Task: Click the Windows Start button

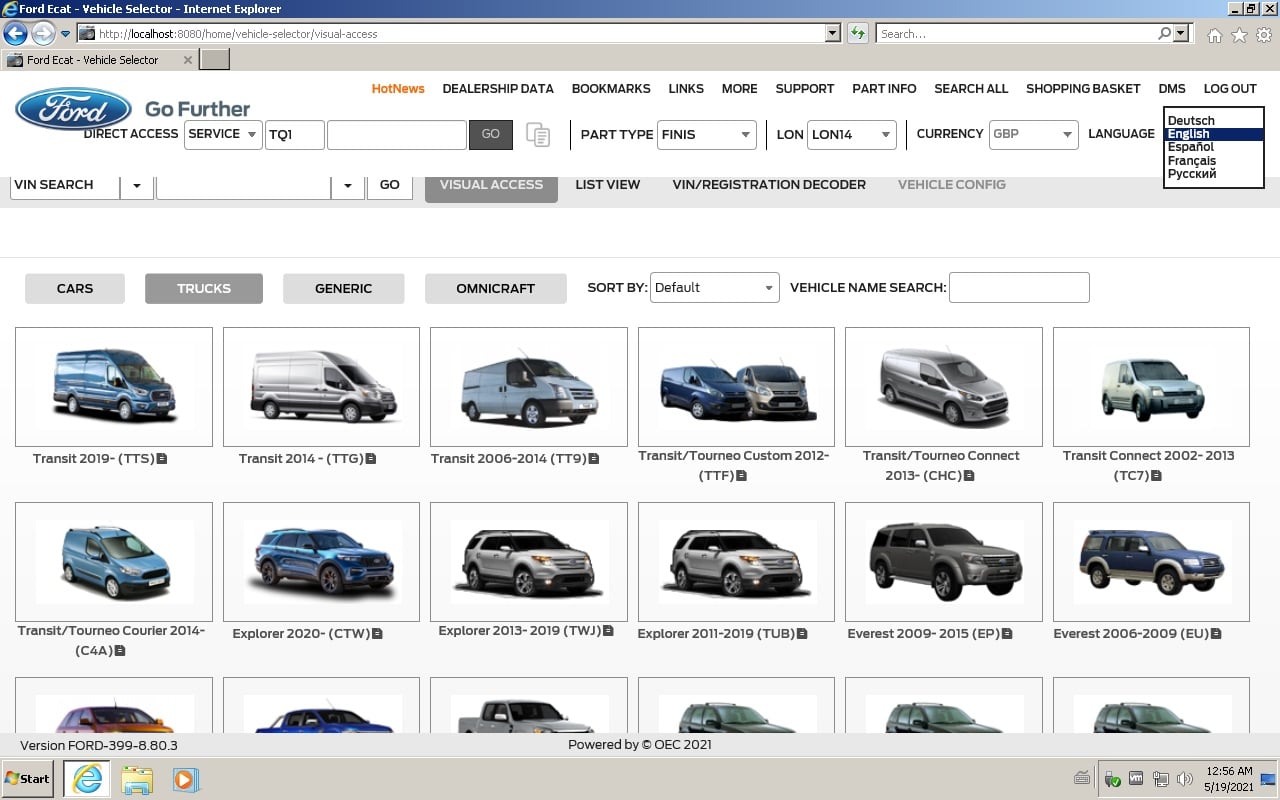Action: (x=27, y=779)
